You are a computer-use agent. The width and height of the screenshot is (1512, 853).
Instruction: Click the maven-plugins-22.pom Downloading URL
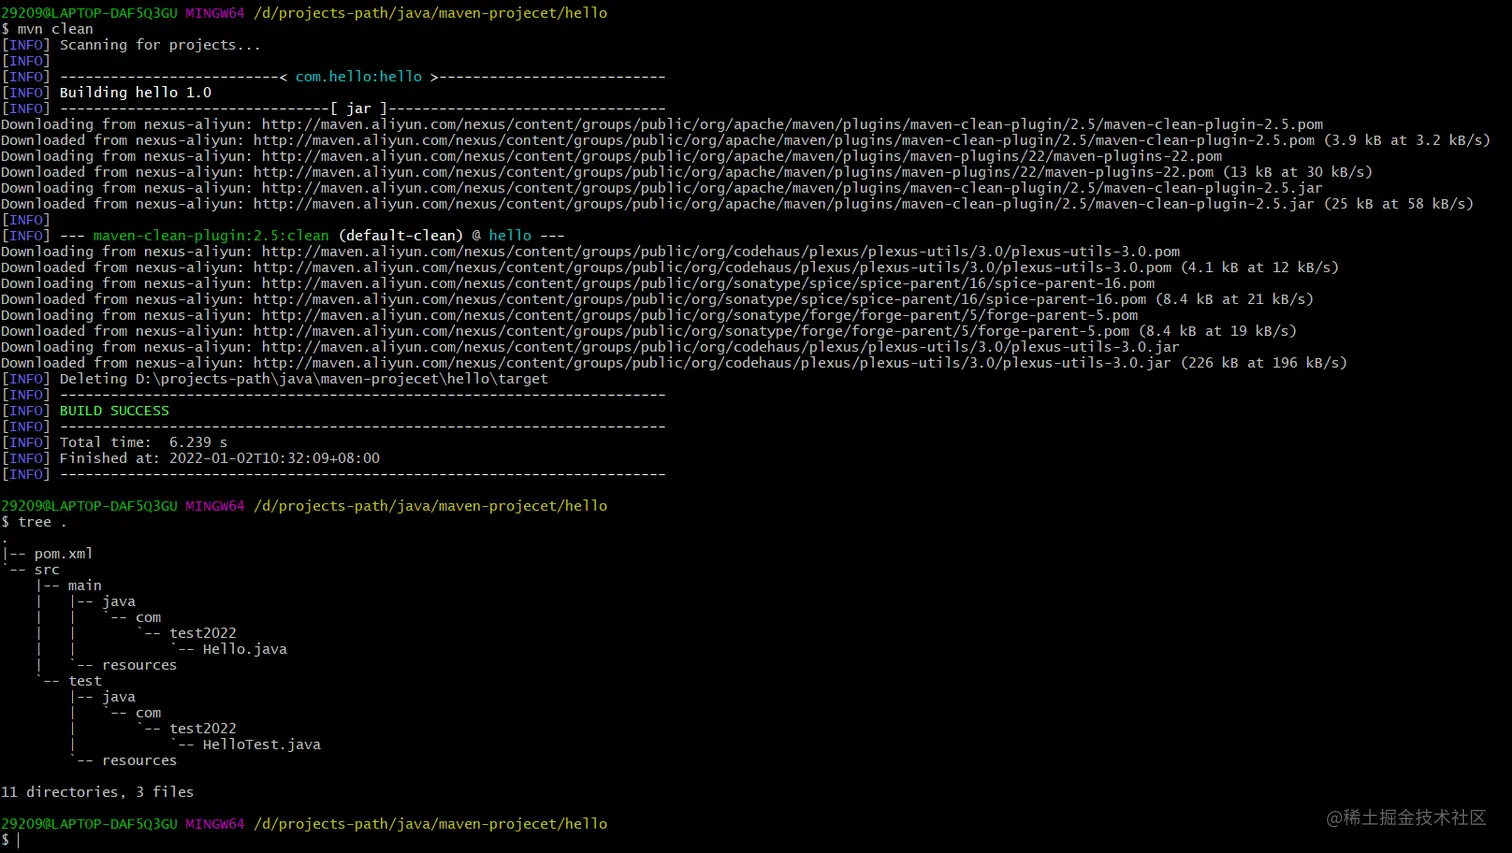point(742,157)
